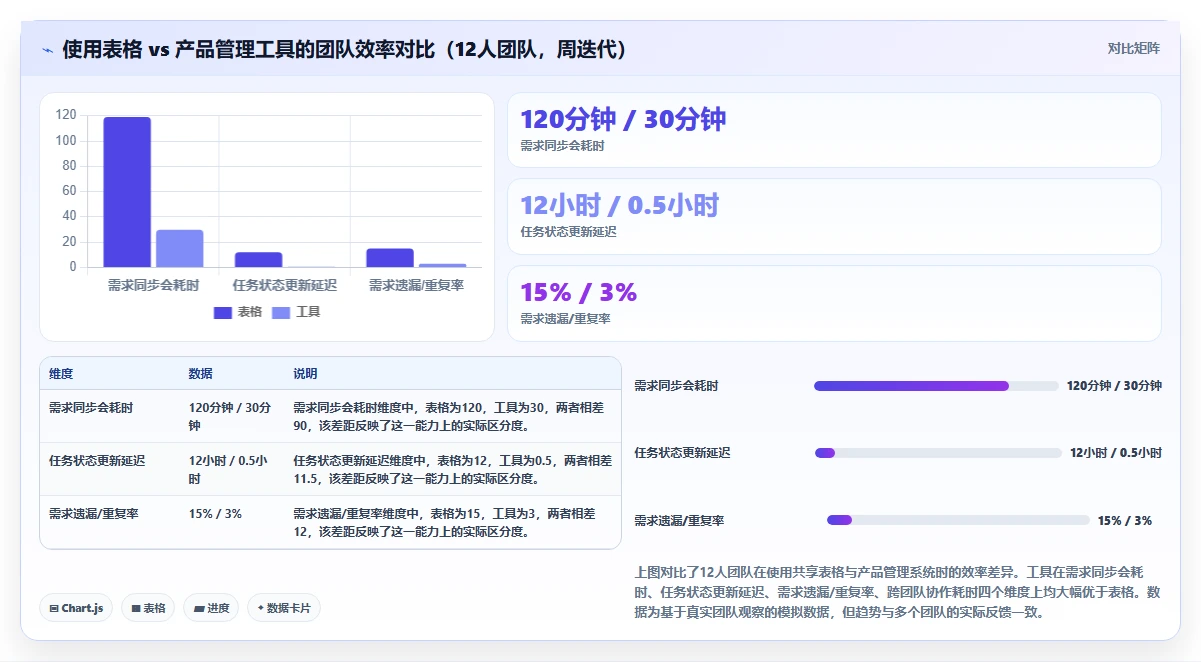Click the table cell 15% / 3%
Screen dimensions: 1201x662
(x=215, y=514)
